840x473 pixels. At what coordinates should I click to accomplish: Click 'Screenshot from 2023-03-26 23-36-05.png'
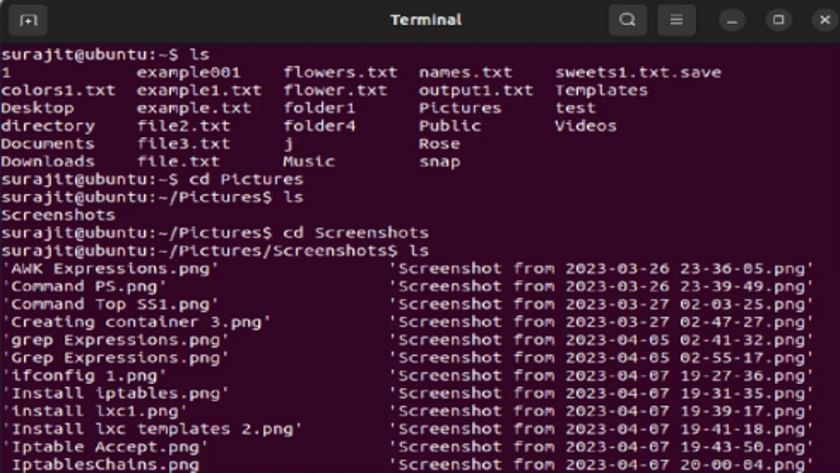pyautogui.click(x=601, y=269)
